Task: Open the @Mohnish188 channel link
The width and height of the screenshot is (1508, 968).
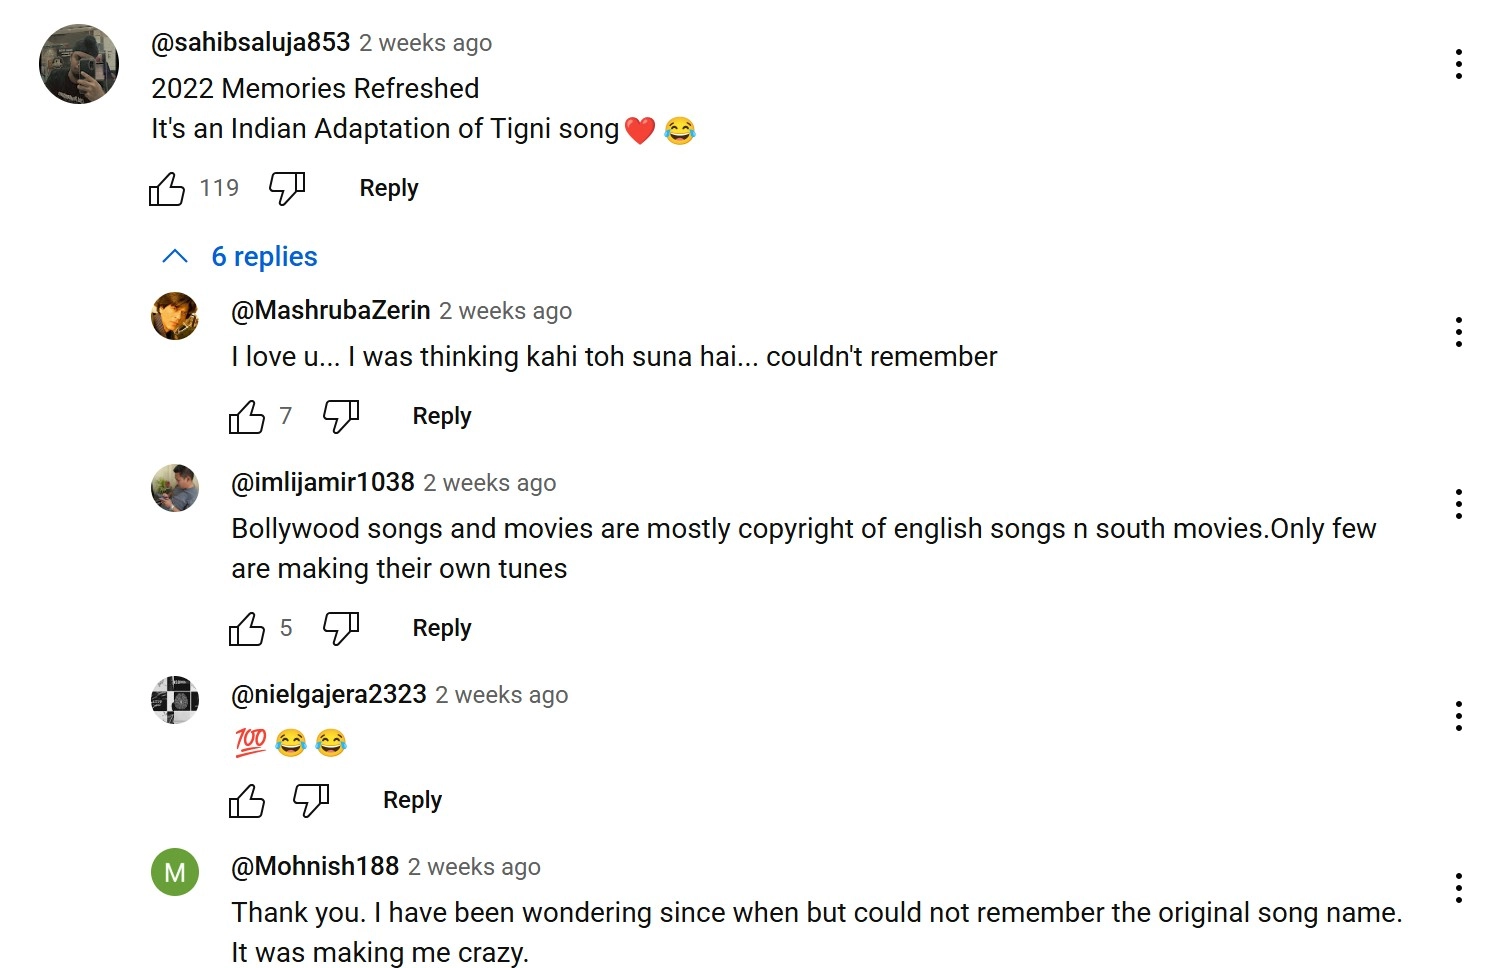Action: point(315,866)
